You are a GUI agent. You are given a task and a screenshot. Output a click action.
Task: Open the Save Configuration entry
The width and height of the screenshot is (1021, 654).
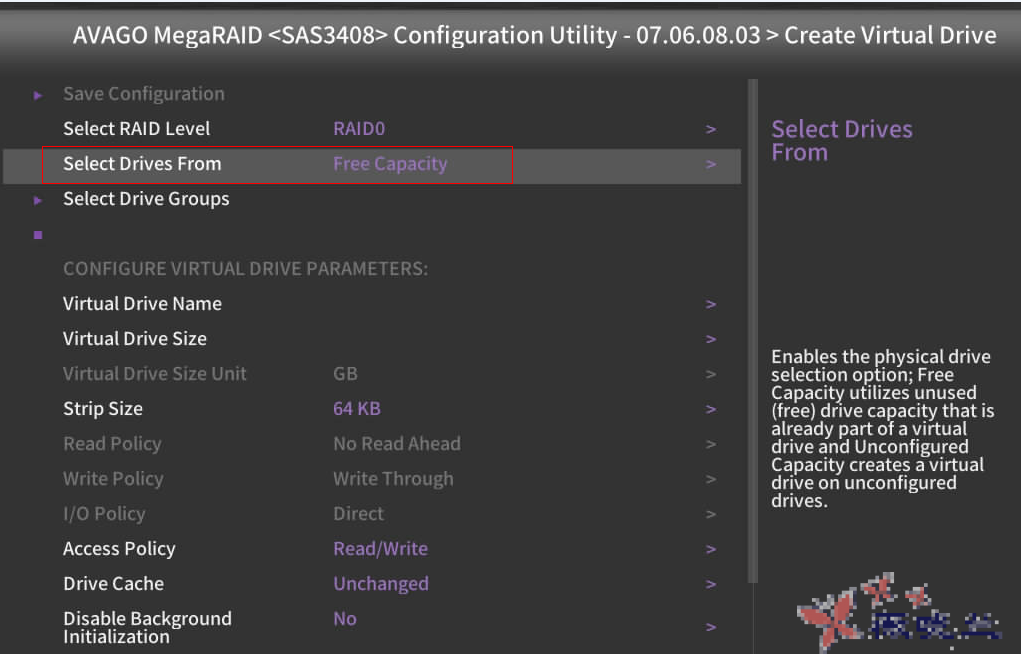(144, 94)
